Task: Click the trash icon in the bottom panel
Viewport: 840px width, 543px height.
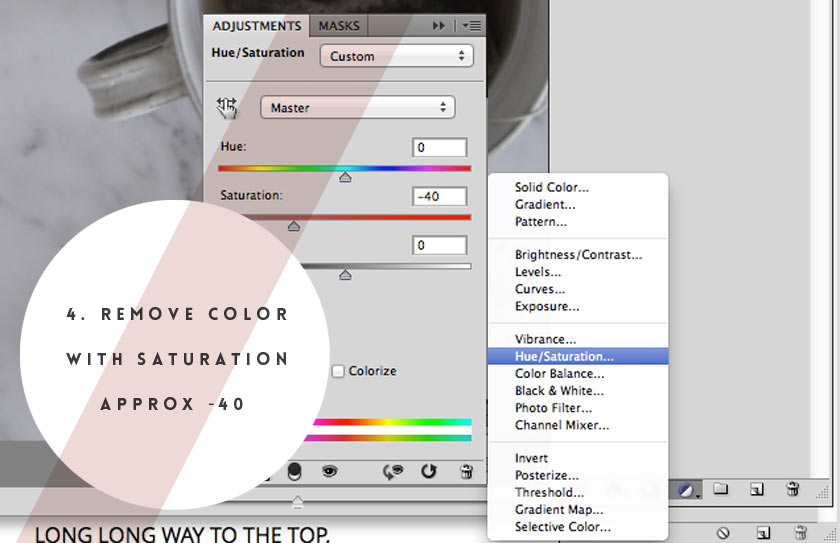Action: point(800,533)
